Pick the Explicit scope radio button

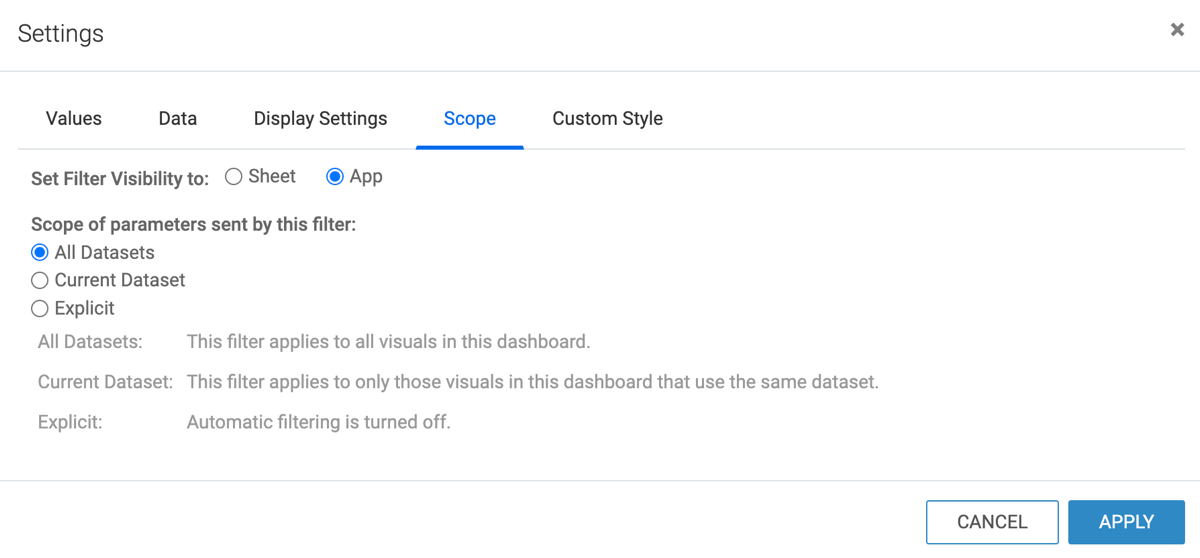[40, 309]
